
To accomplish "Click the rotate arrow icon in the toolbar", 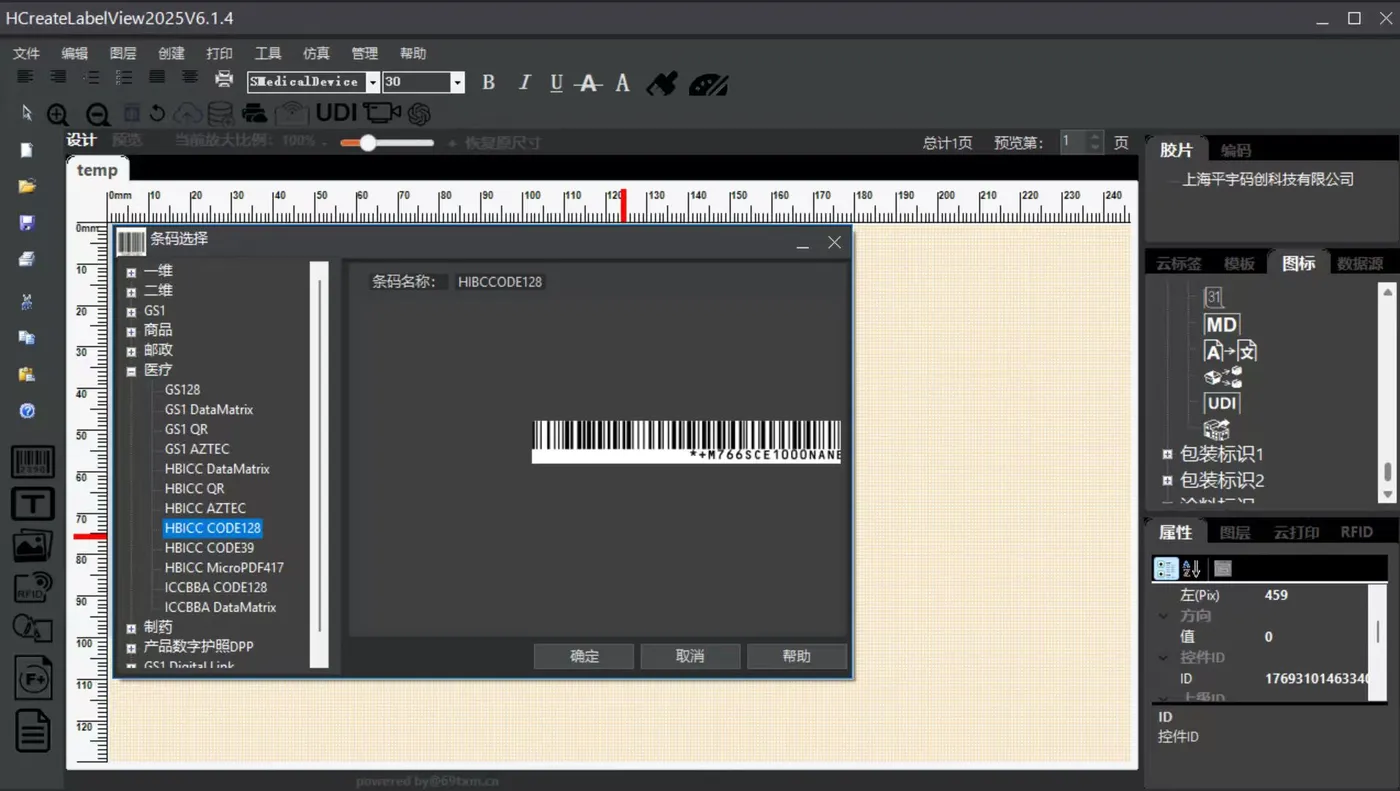I will tap(157, 113).
